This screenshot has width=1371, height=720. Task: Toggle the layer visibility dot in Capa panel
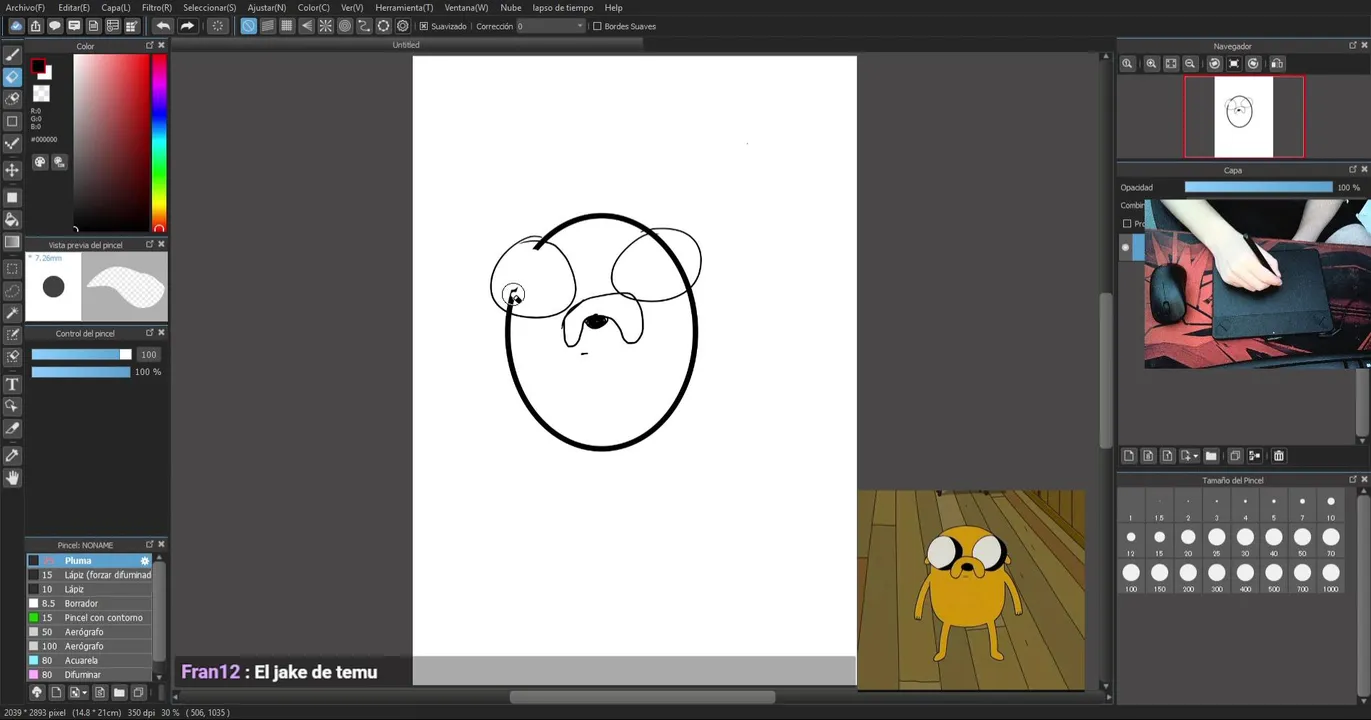pyautogui.click(x=1125, y=247)
